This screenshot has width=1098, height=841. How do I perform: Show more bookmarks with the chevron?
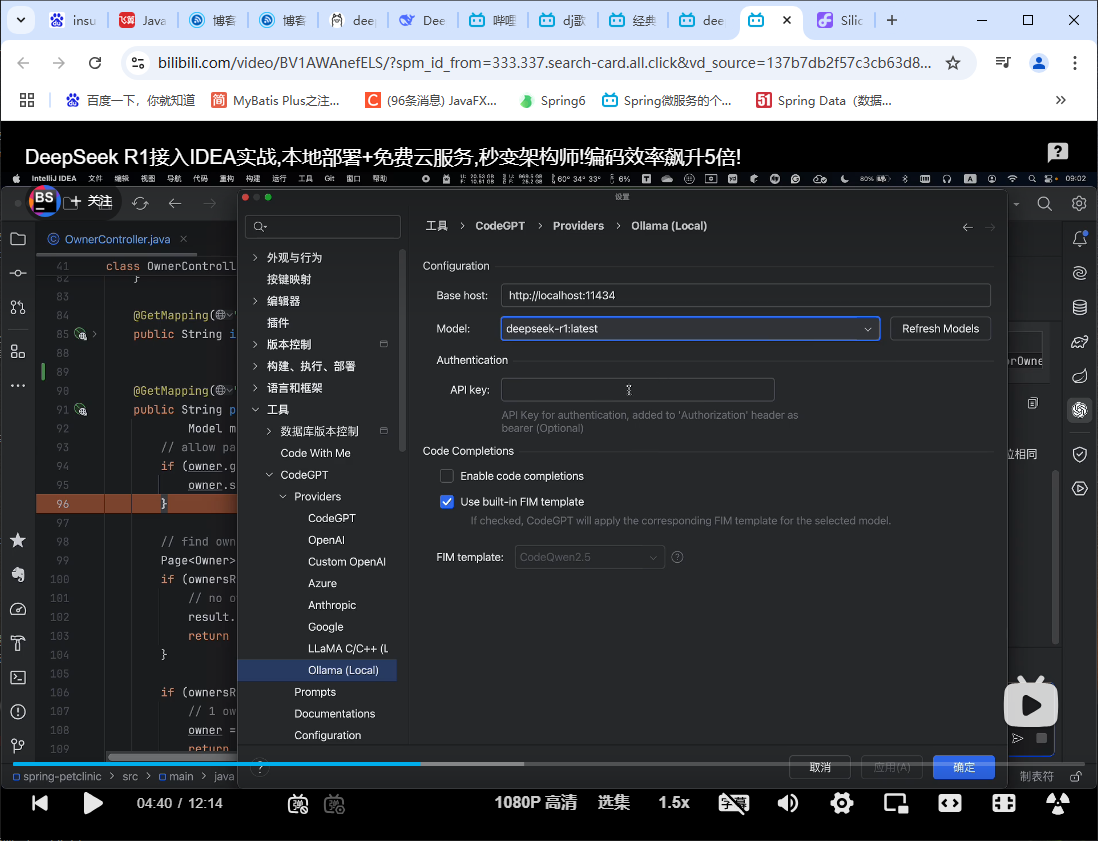1061,100
